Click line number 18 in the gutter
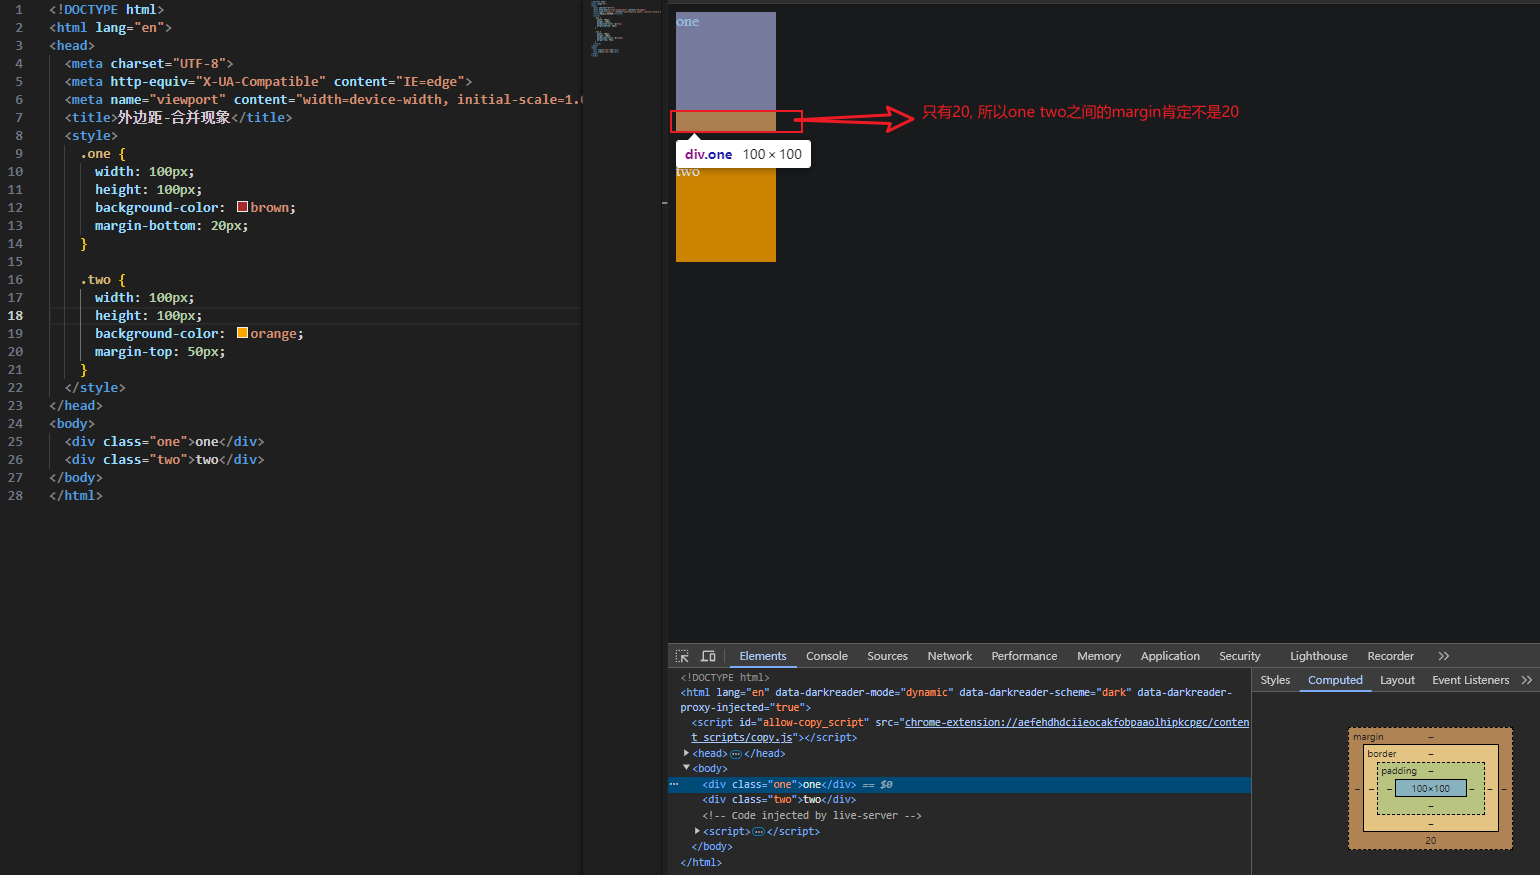Screen dimensions: 1540x875 (15, 315)
